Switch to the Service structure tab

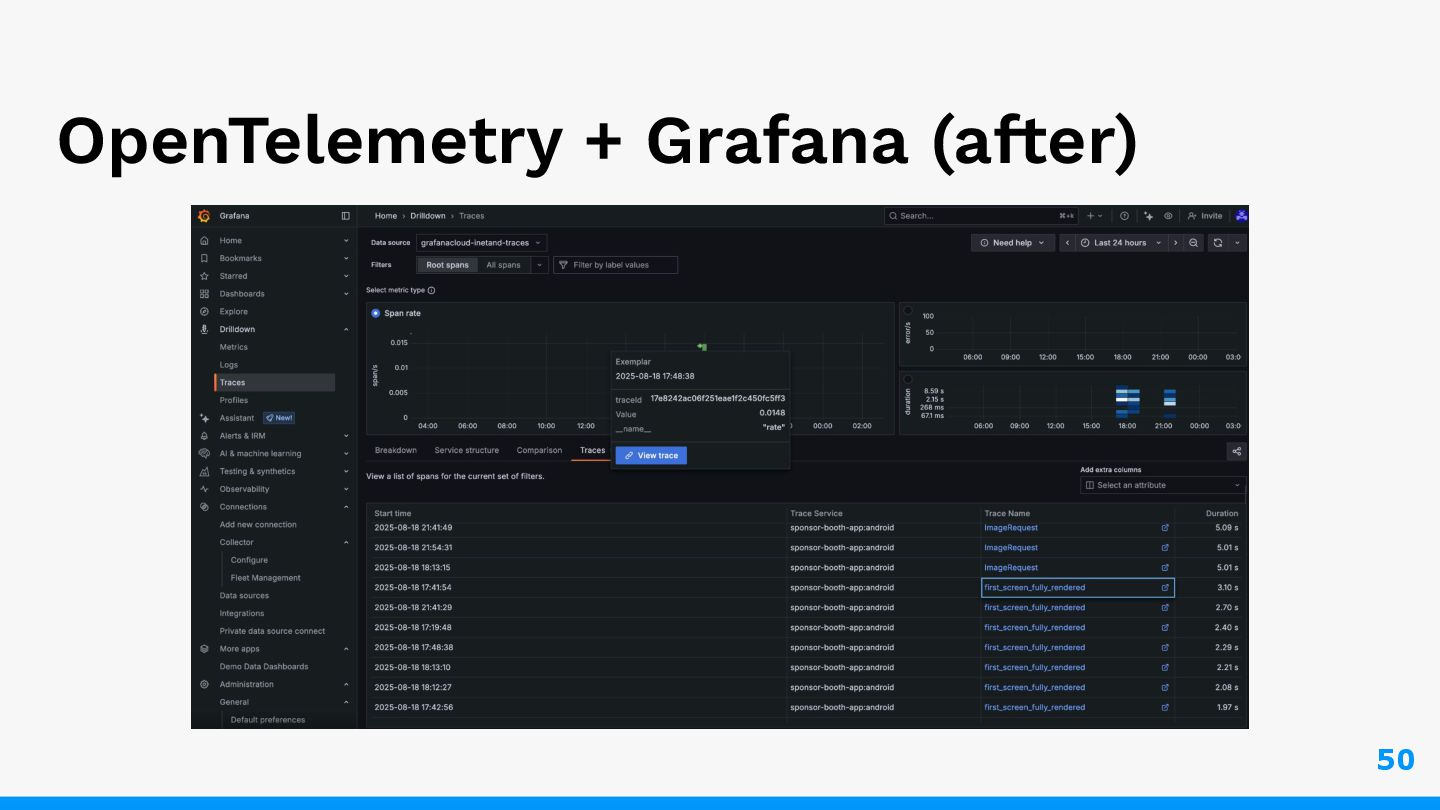467,450
